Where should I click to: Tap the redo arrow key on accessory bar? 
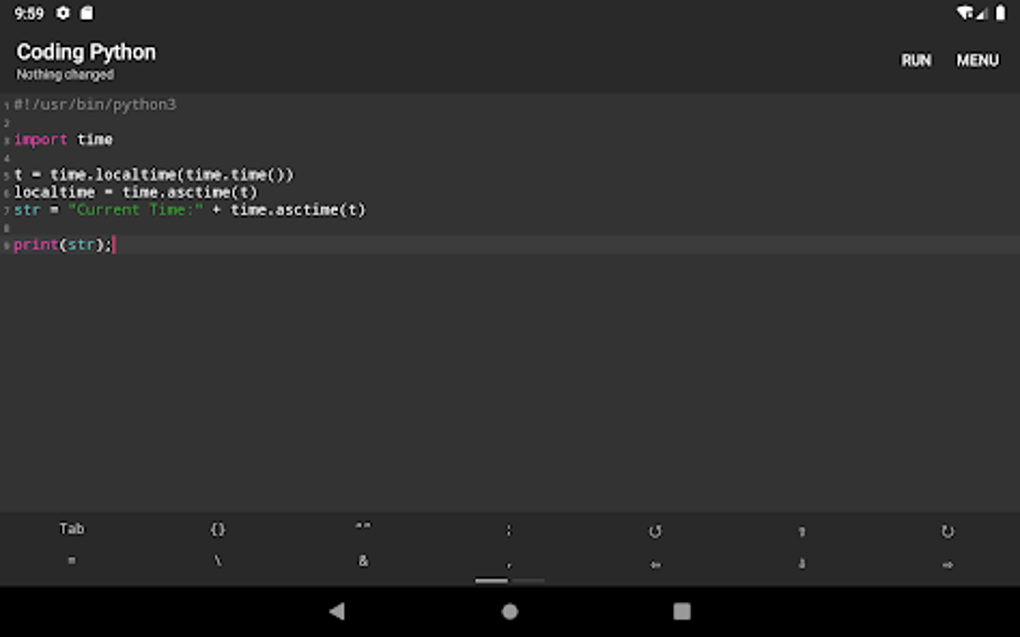coord(948,529)
